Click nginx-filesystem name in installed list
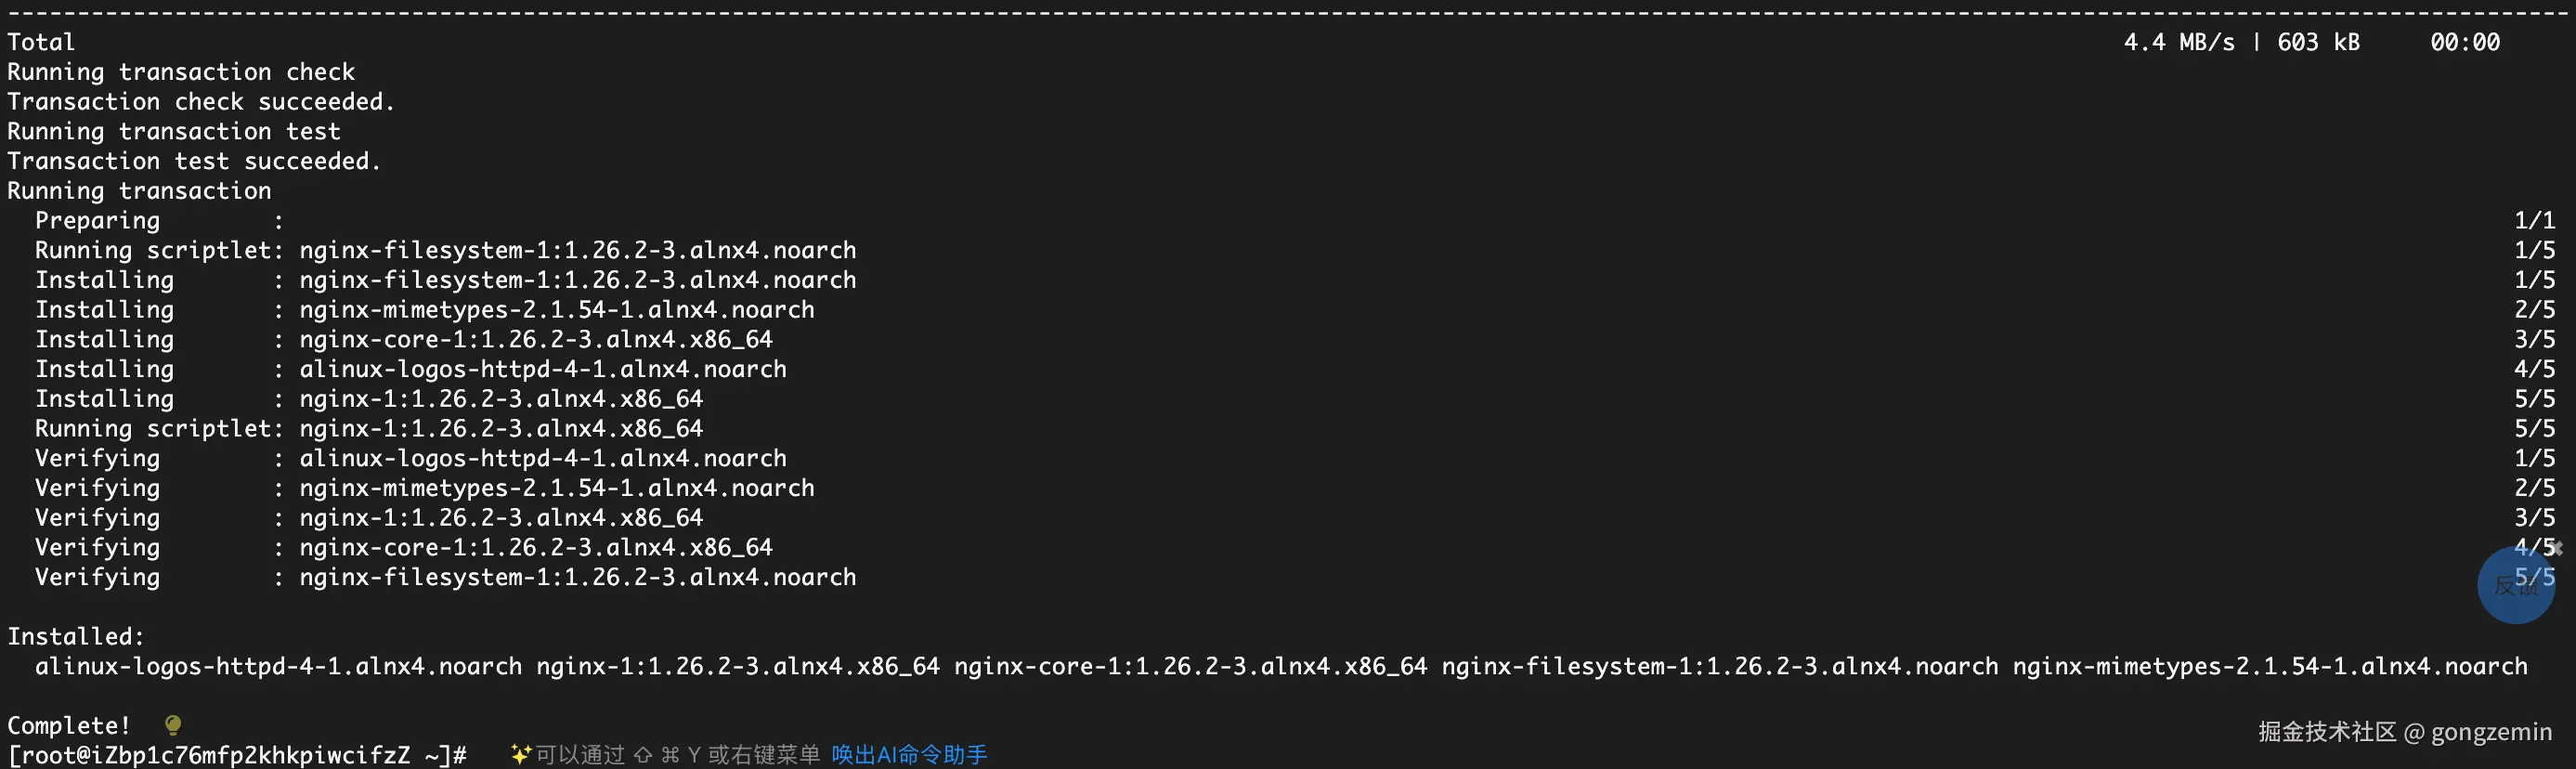The height and width of the screenshot is (769, 2576). coord(1719,666)
